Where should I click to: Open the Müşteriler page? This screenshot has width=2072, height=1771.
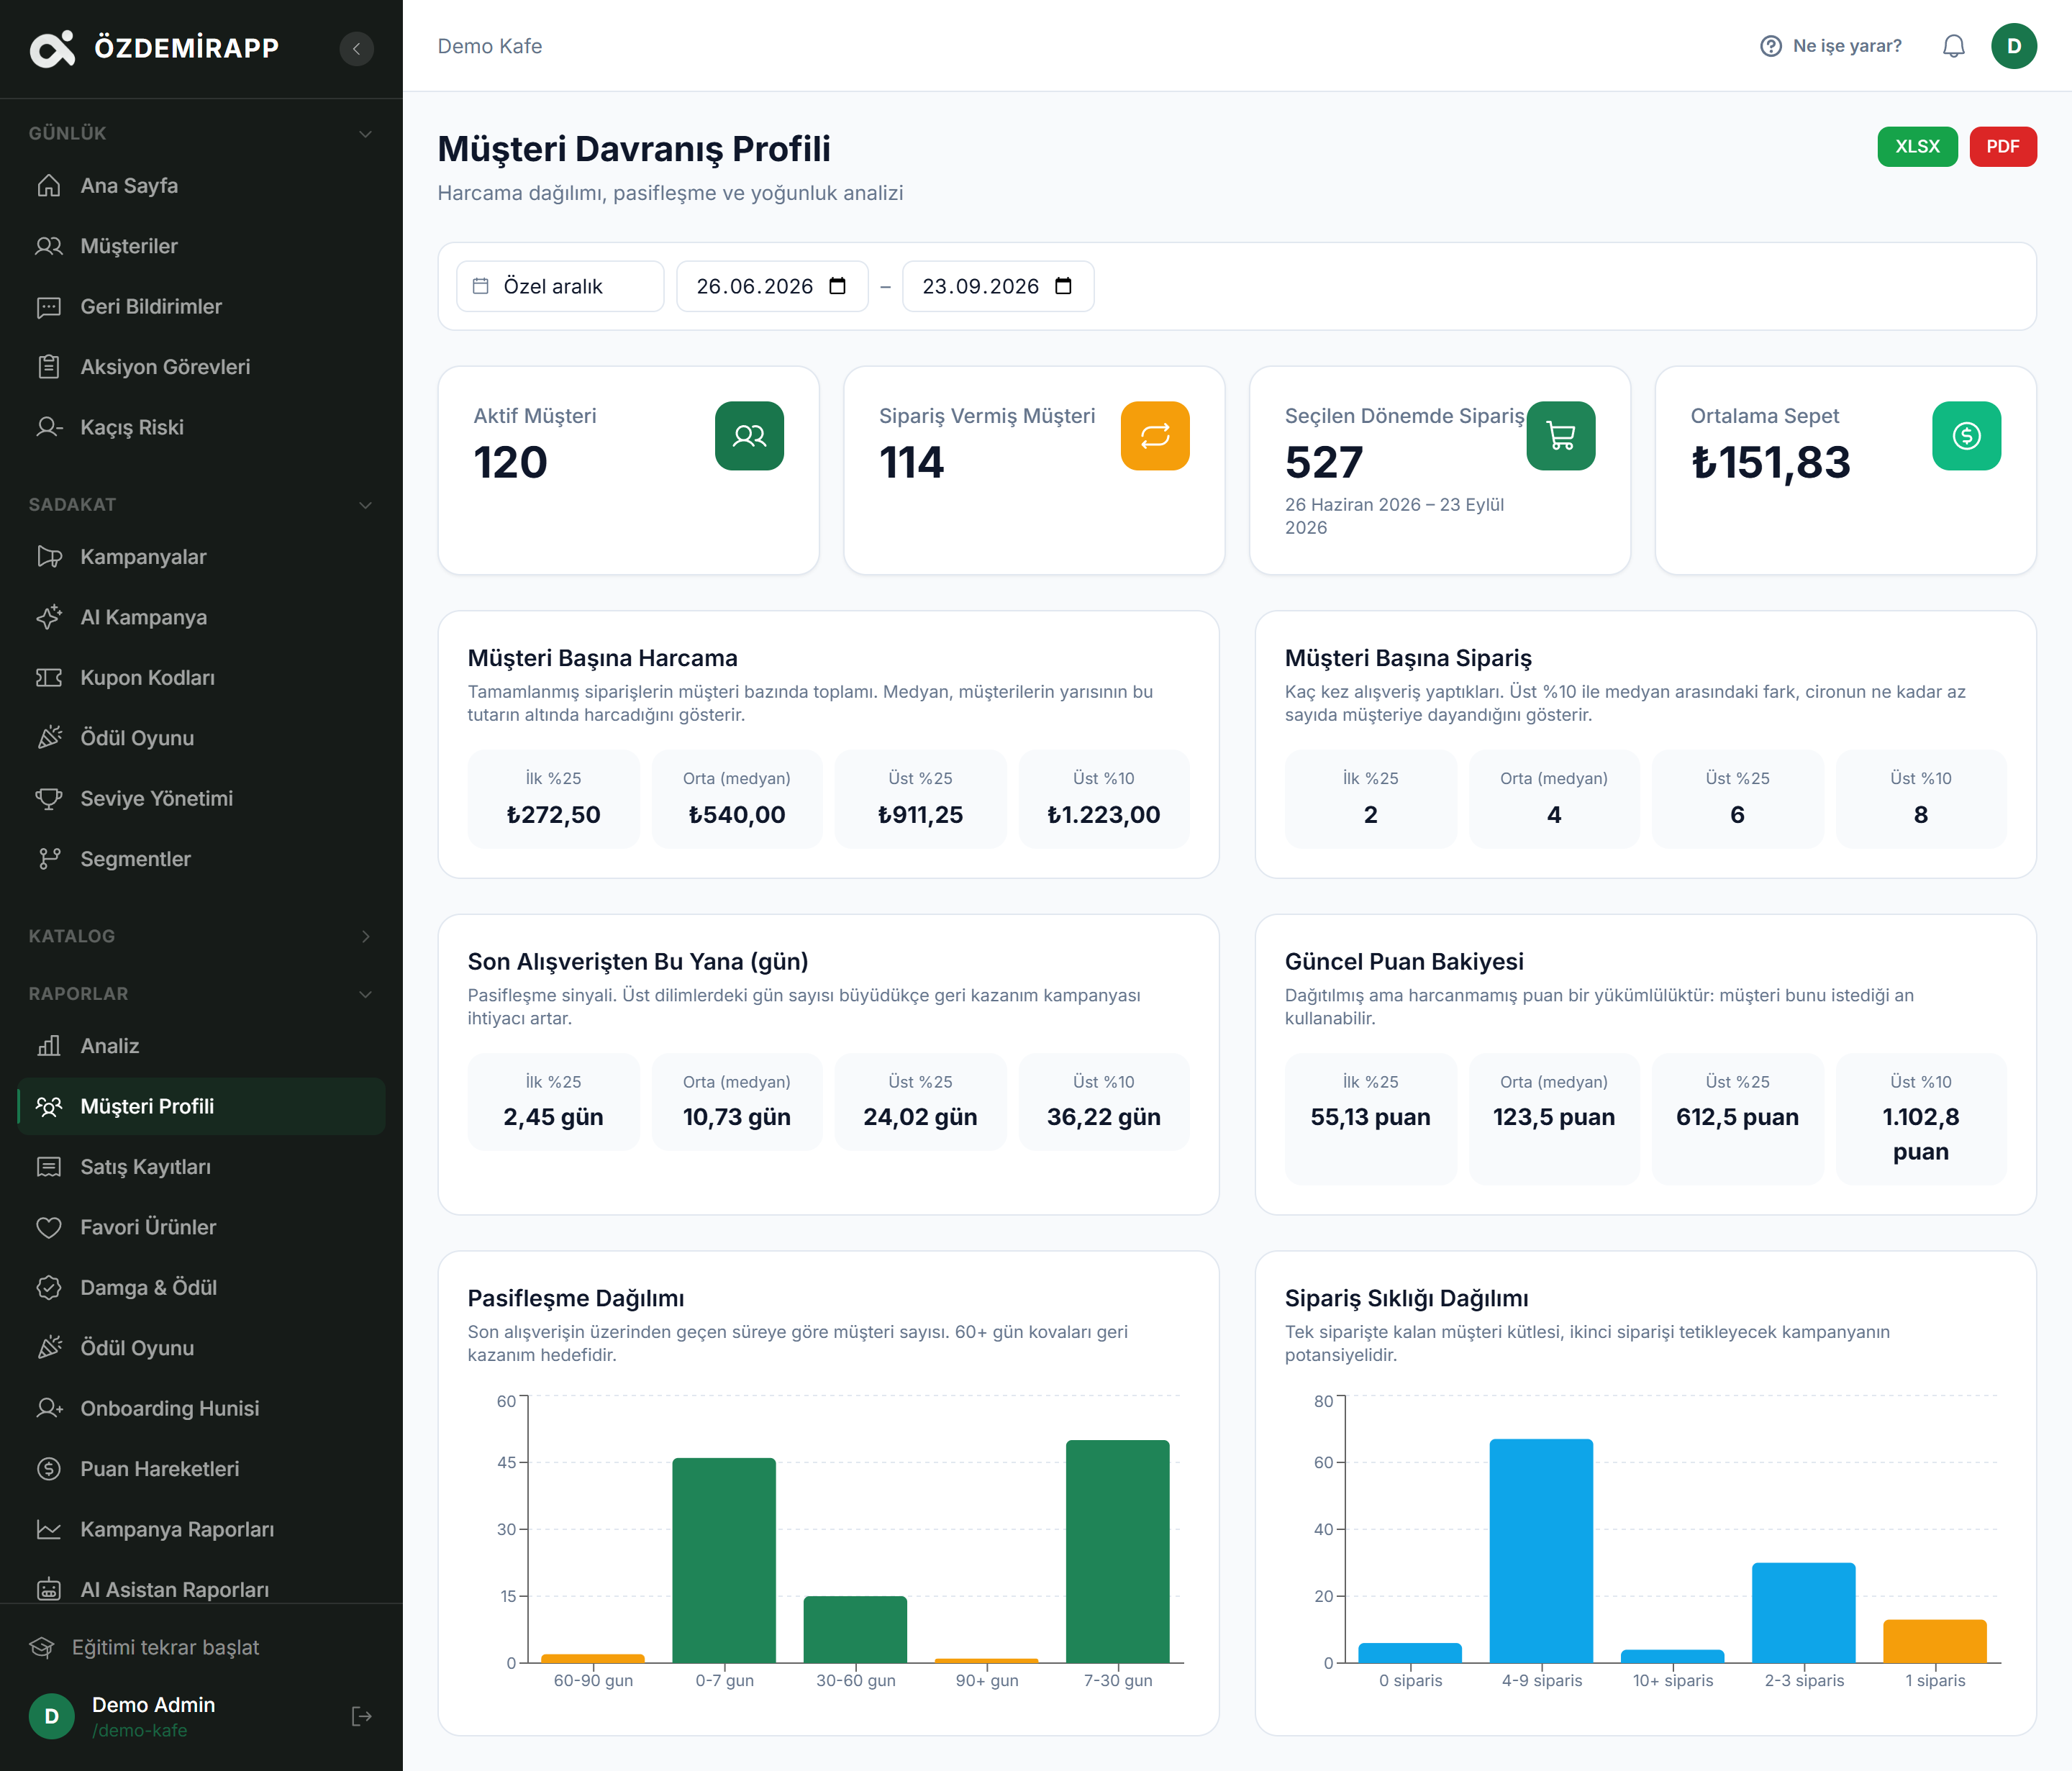click(201, 246)
